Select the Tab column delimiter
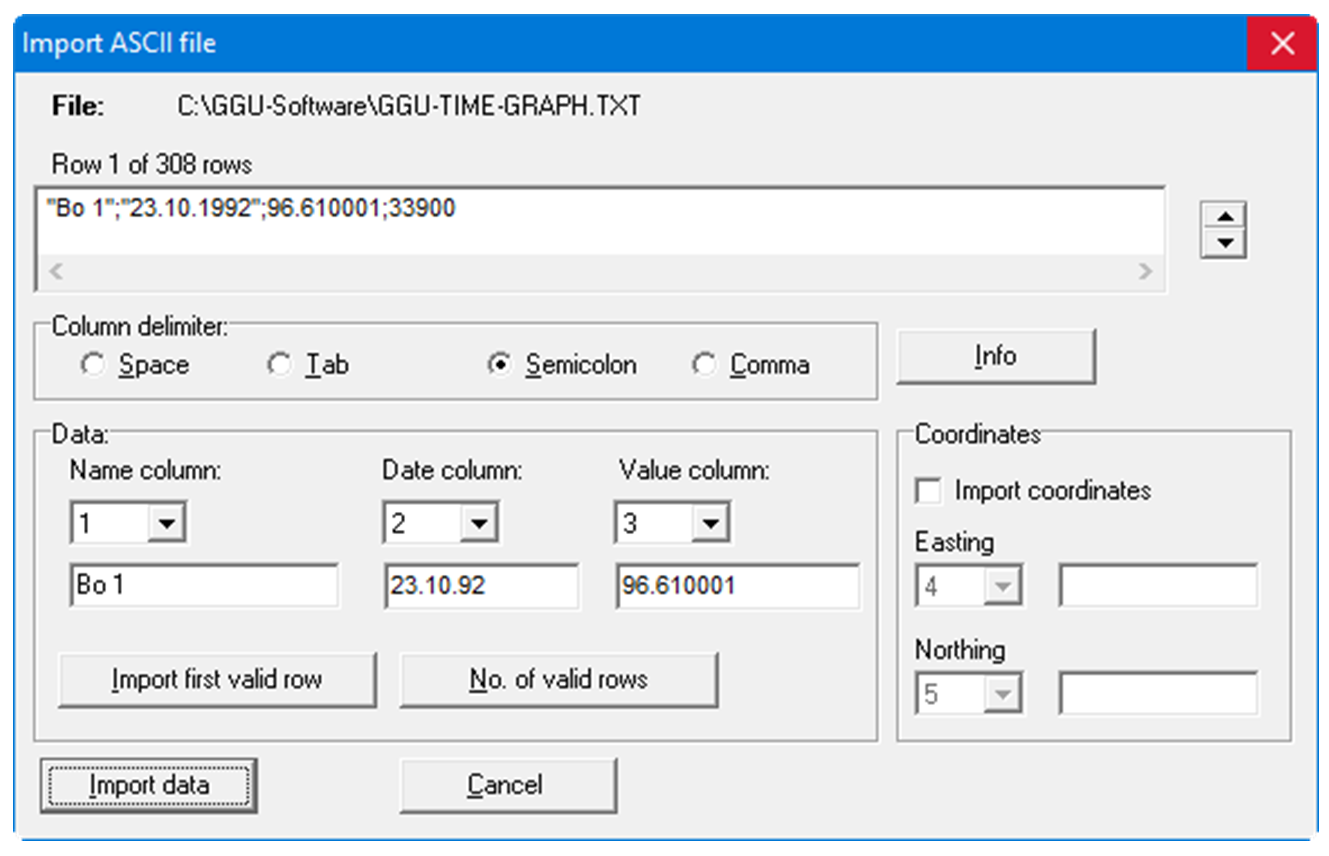 [280, 366]
